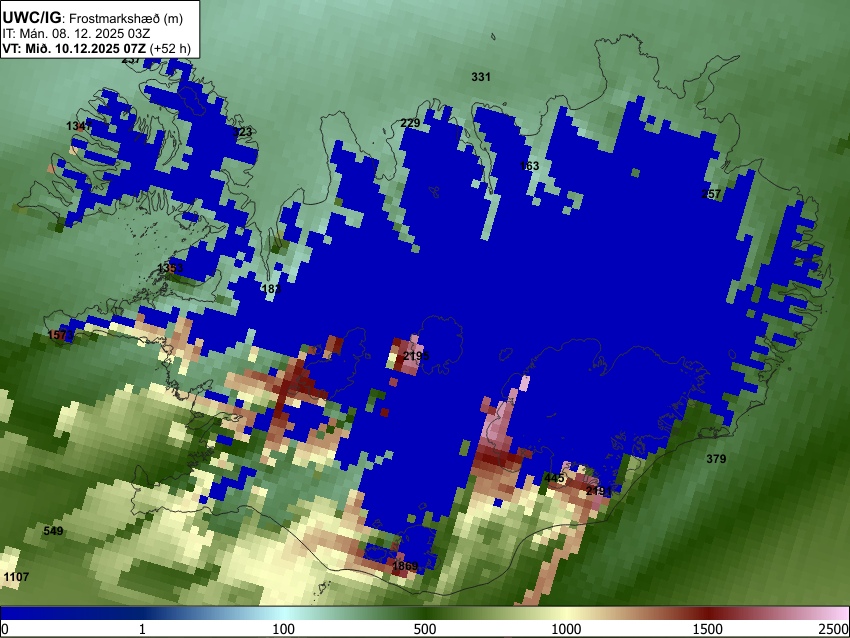850x638 pixels.
Task: Click the color scale label 0
Action: coord(5,629)
